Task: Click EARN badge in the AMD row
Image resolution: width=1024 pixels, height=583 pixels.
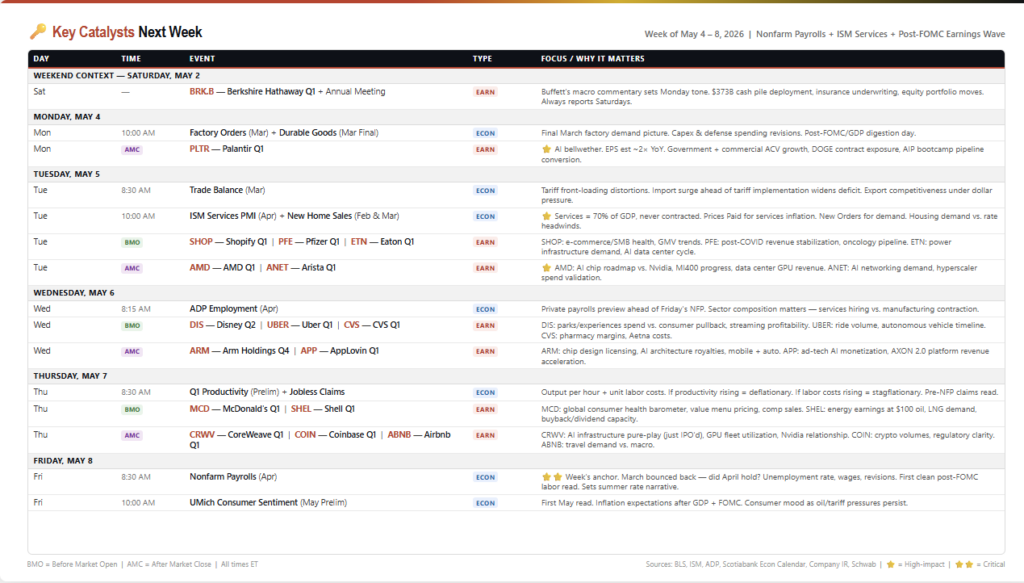Action: pyautogui.click(x=485, y=268)
